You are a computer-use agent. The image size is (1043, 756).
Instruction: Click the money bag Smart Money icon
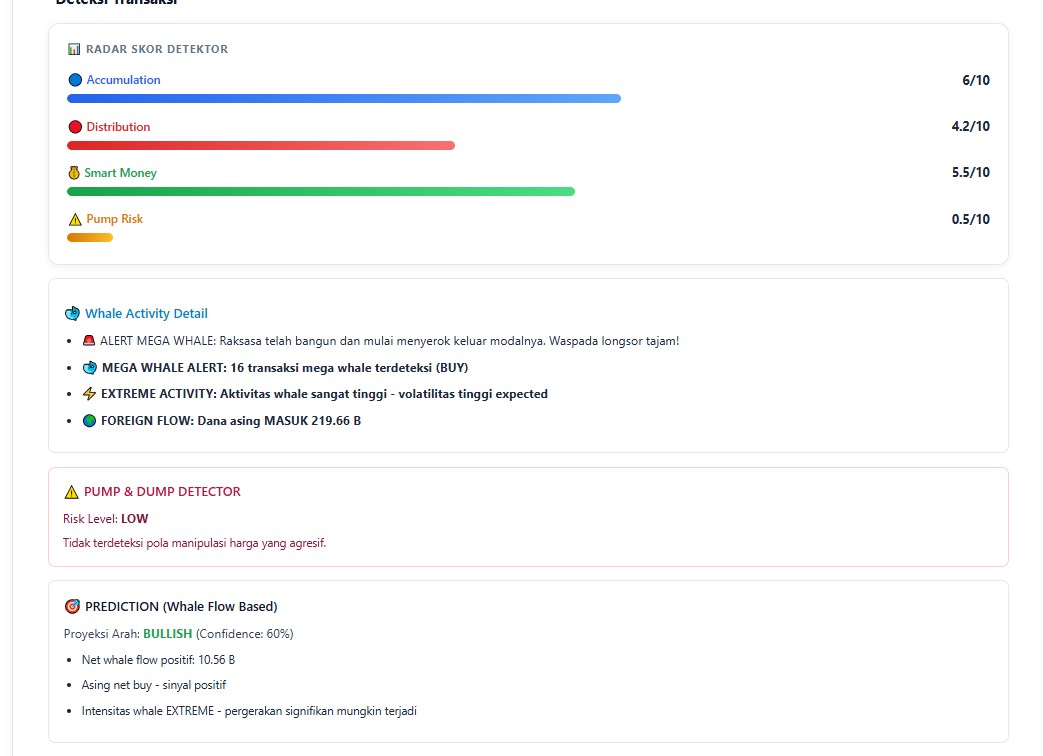[x=74, y=173]
